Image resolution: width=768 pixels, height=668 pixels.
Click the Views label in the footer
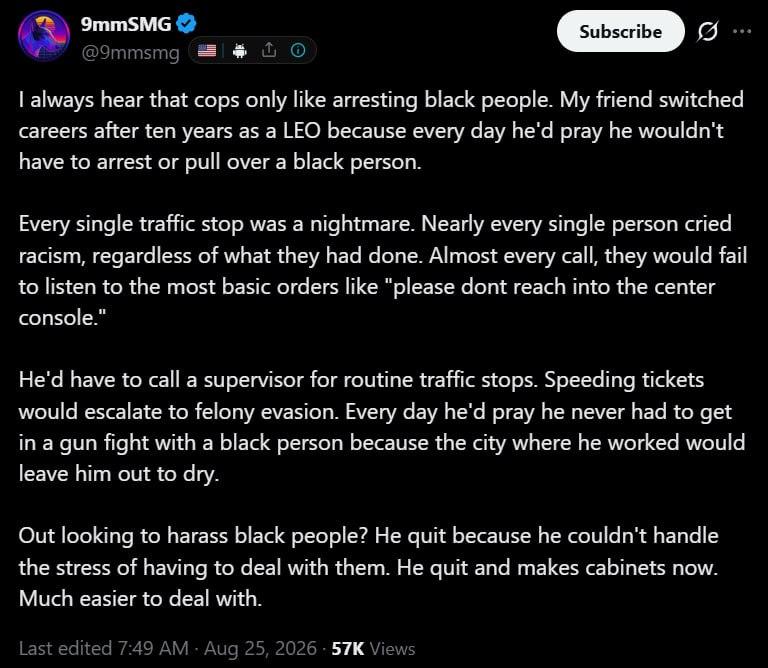392,649
